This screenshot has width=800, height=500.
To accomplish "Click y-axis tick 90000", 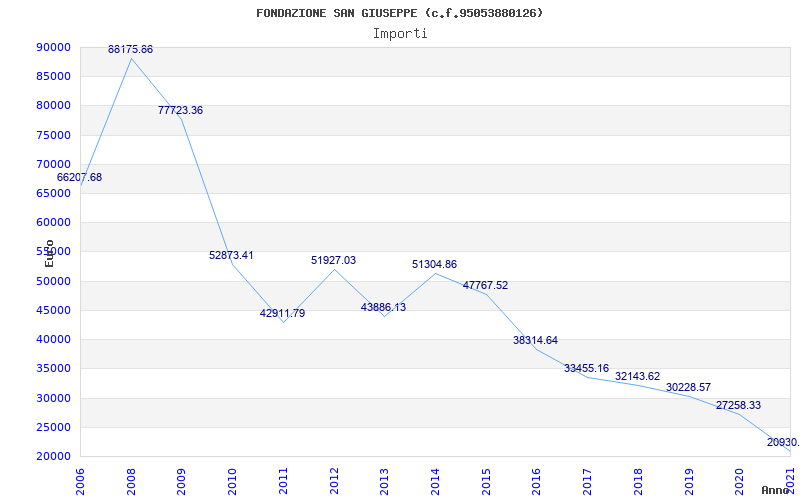I will point(53,47).
